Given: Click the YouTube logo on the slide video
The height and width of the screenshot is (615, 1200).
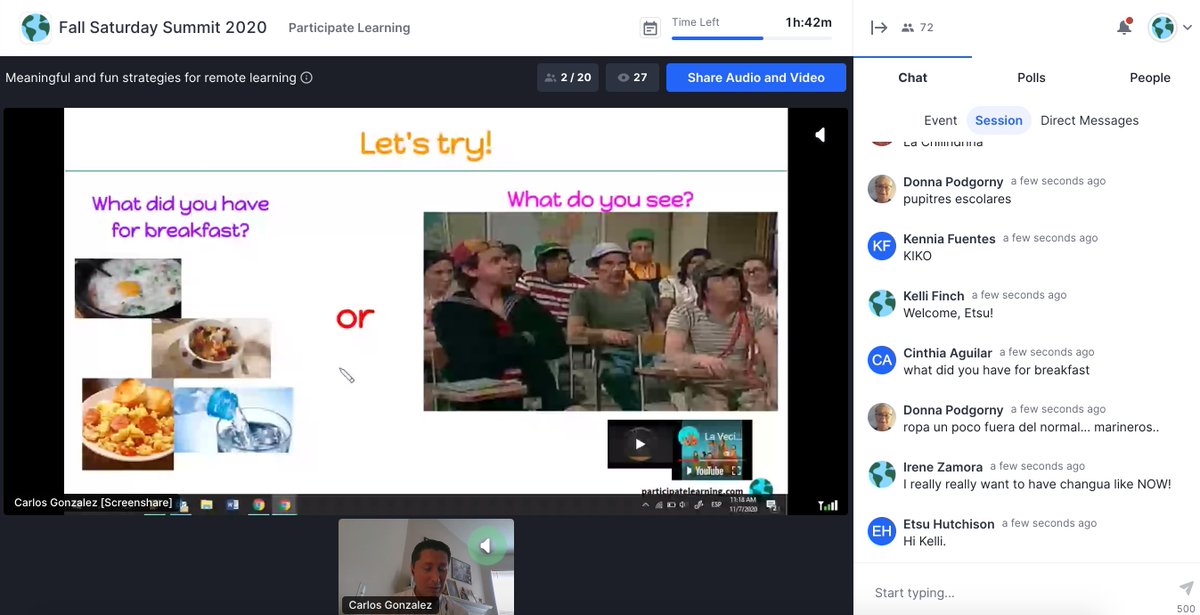Looking at the screenshot, I should 705,470.
